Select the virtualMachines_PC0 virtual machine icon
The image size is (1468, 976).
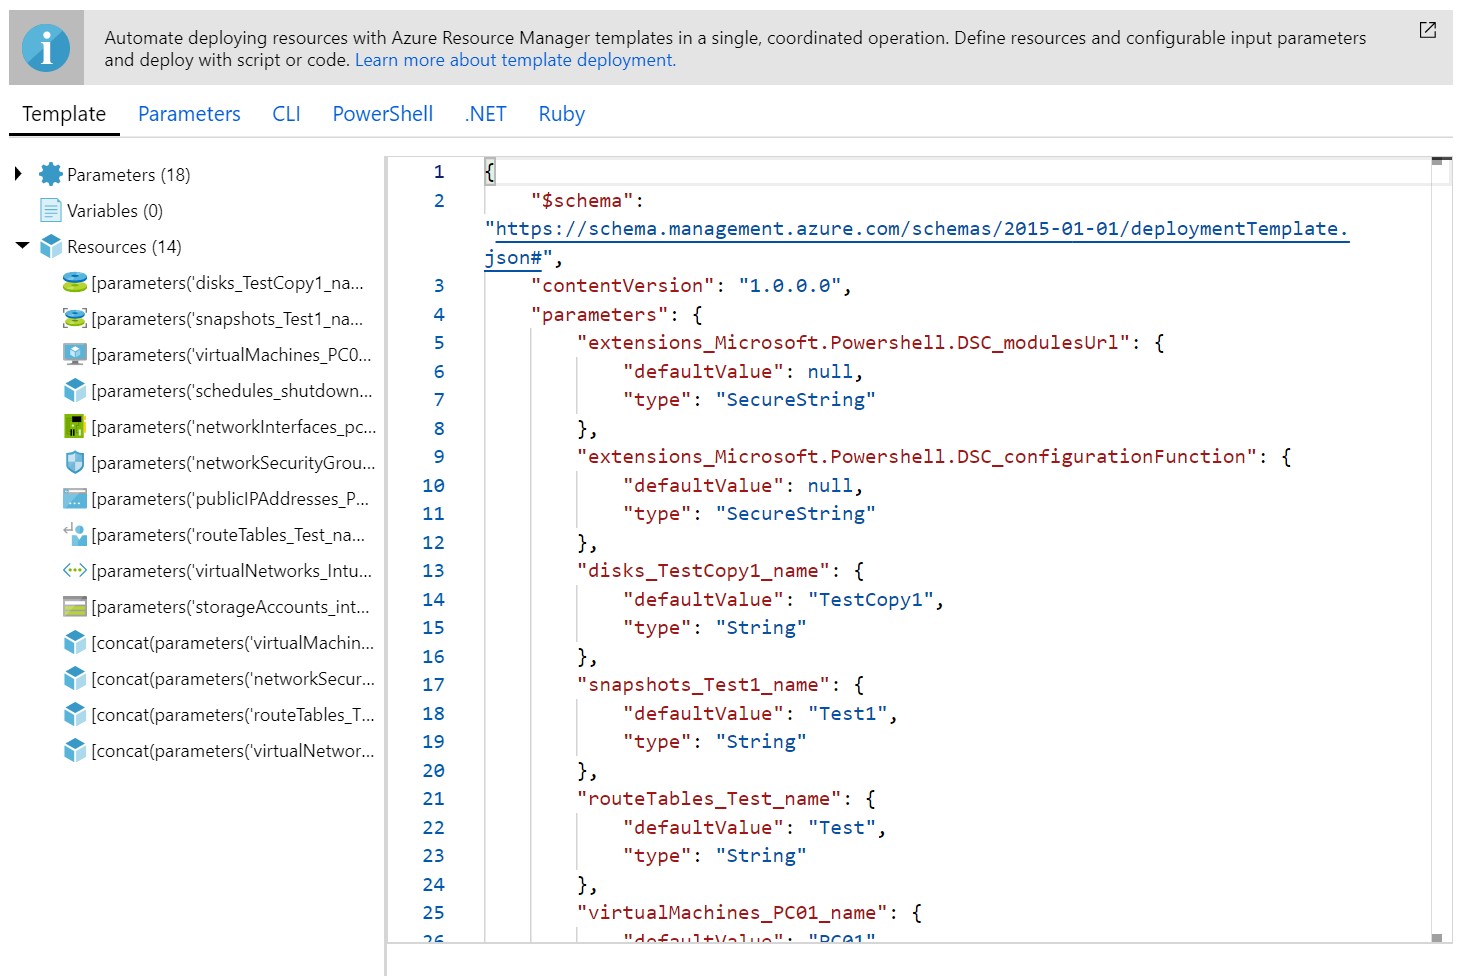pos(75,354)
